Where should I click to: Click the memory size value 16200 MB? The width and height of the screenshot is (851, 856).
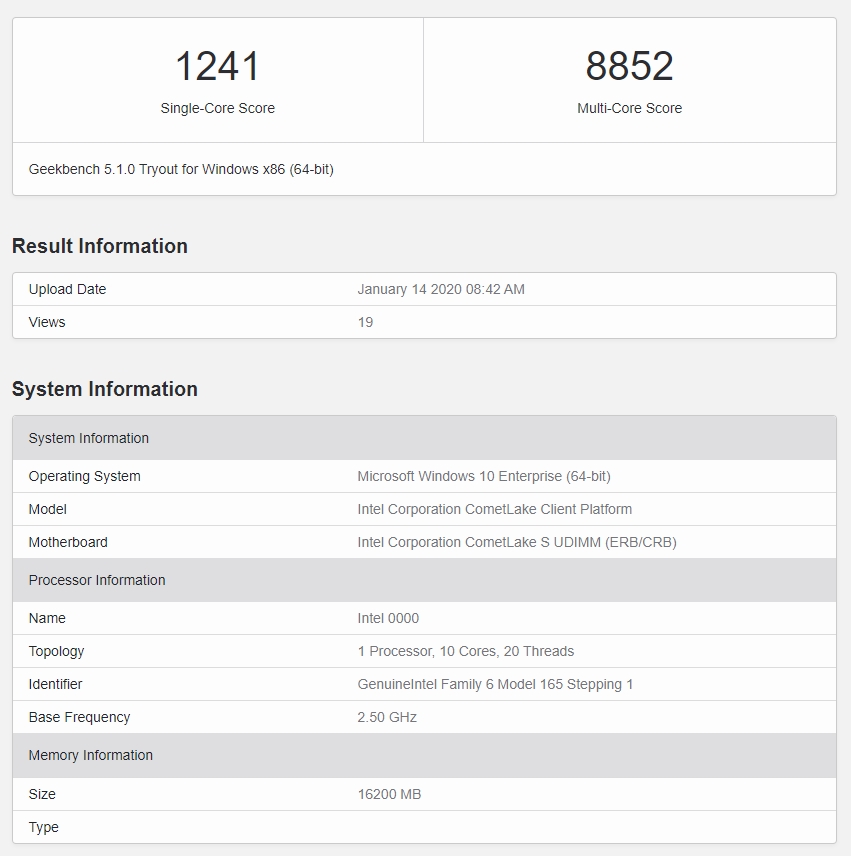pos(389,794)
